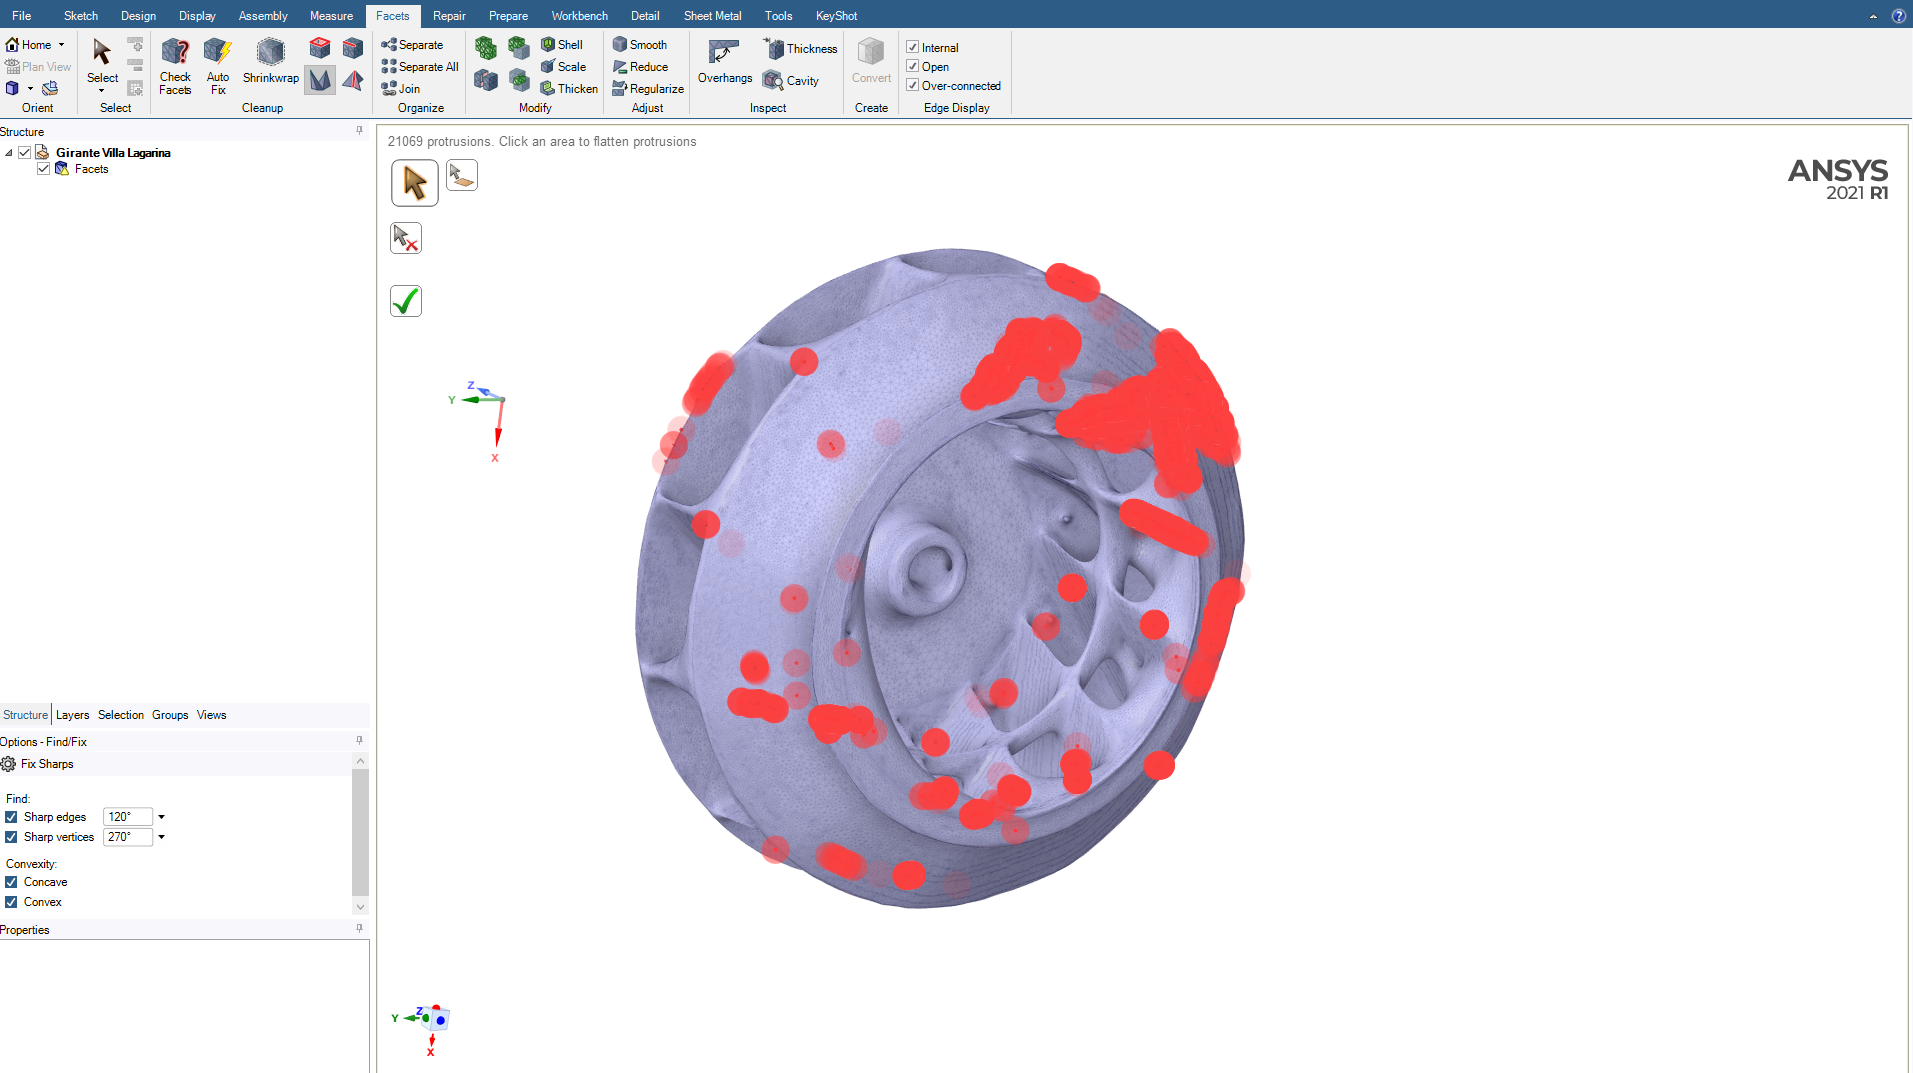Click the Join tool
Image resolution: width=1913 pixels, height=1073 pixels.
pyautogui.click(x=401, y=89)
